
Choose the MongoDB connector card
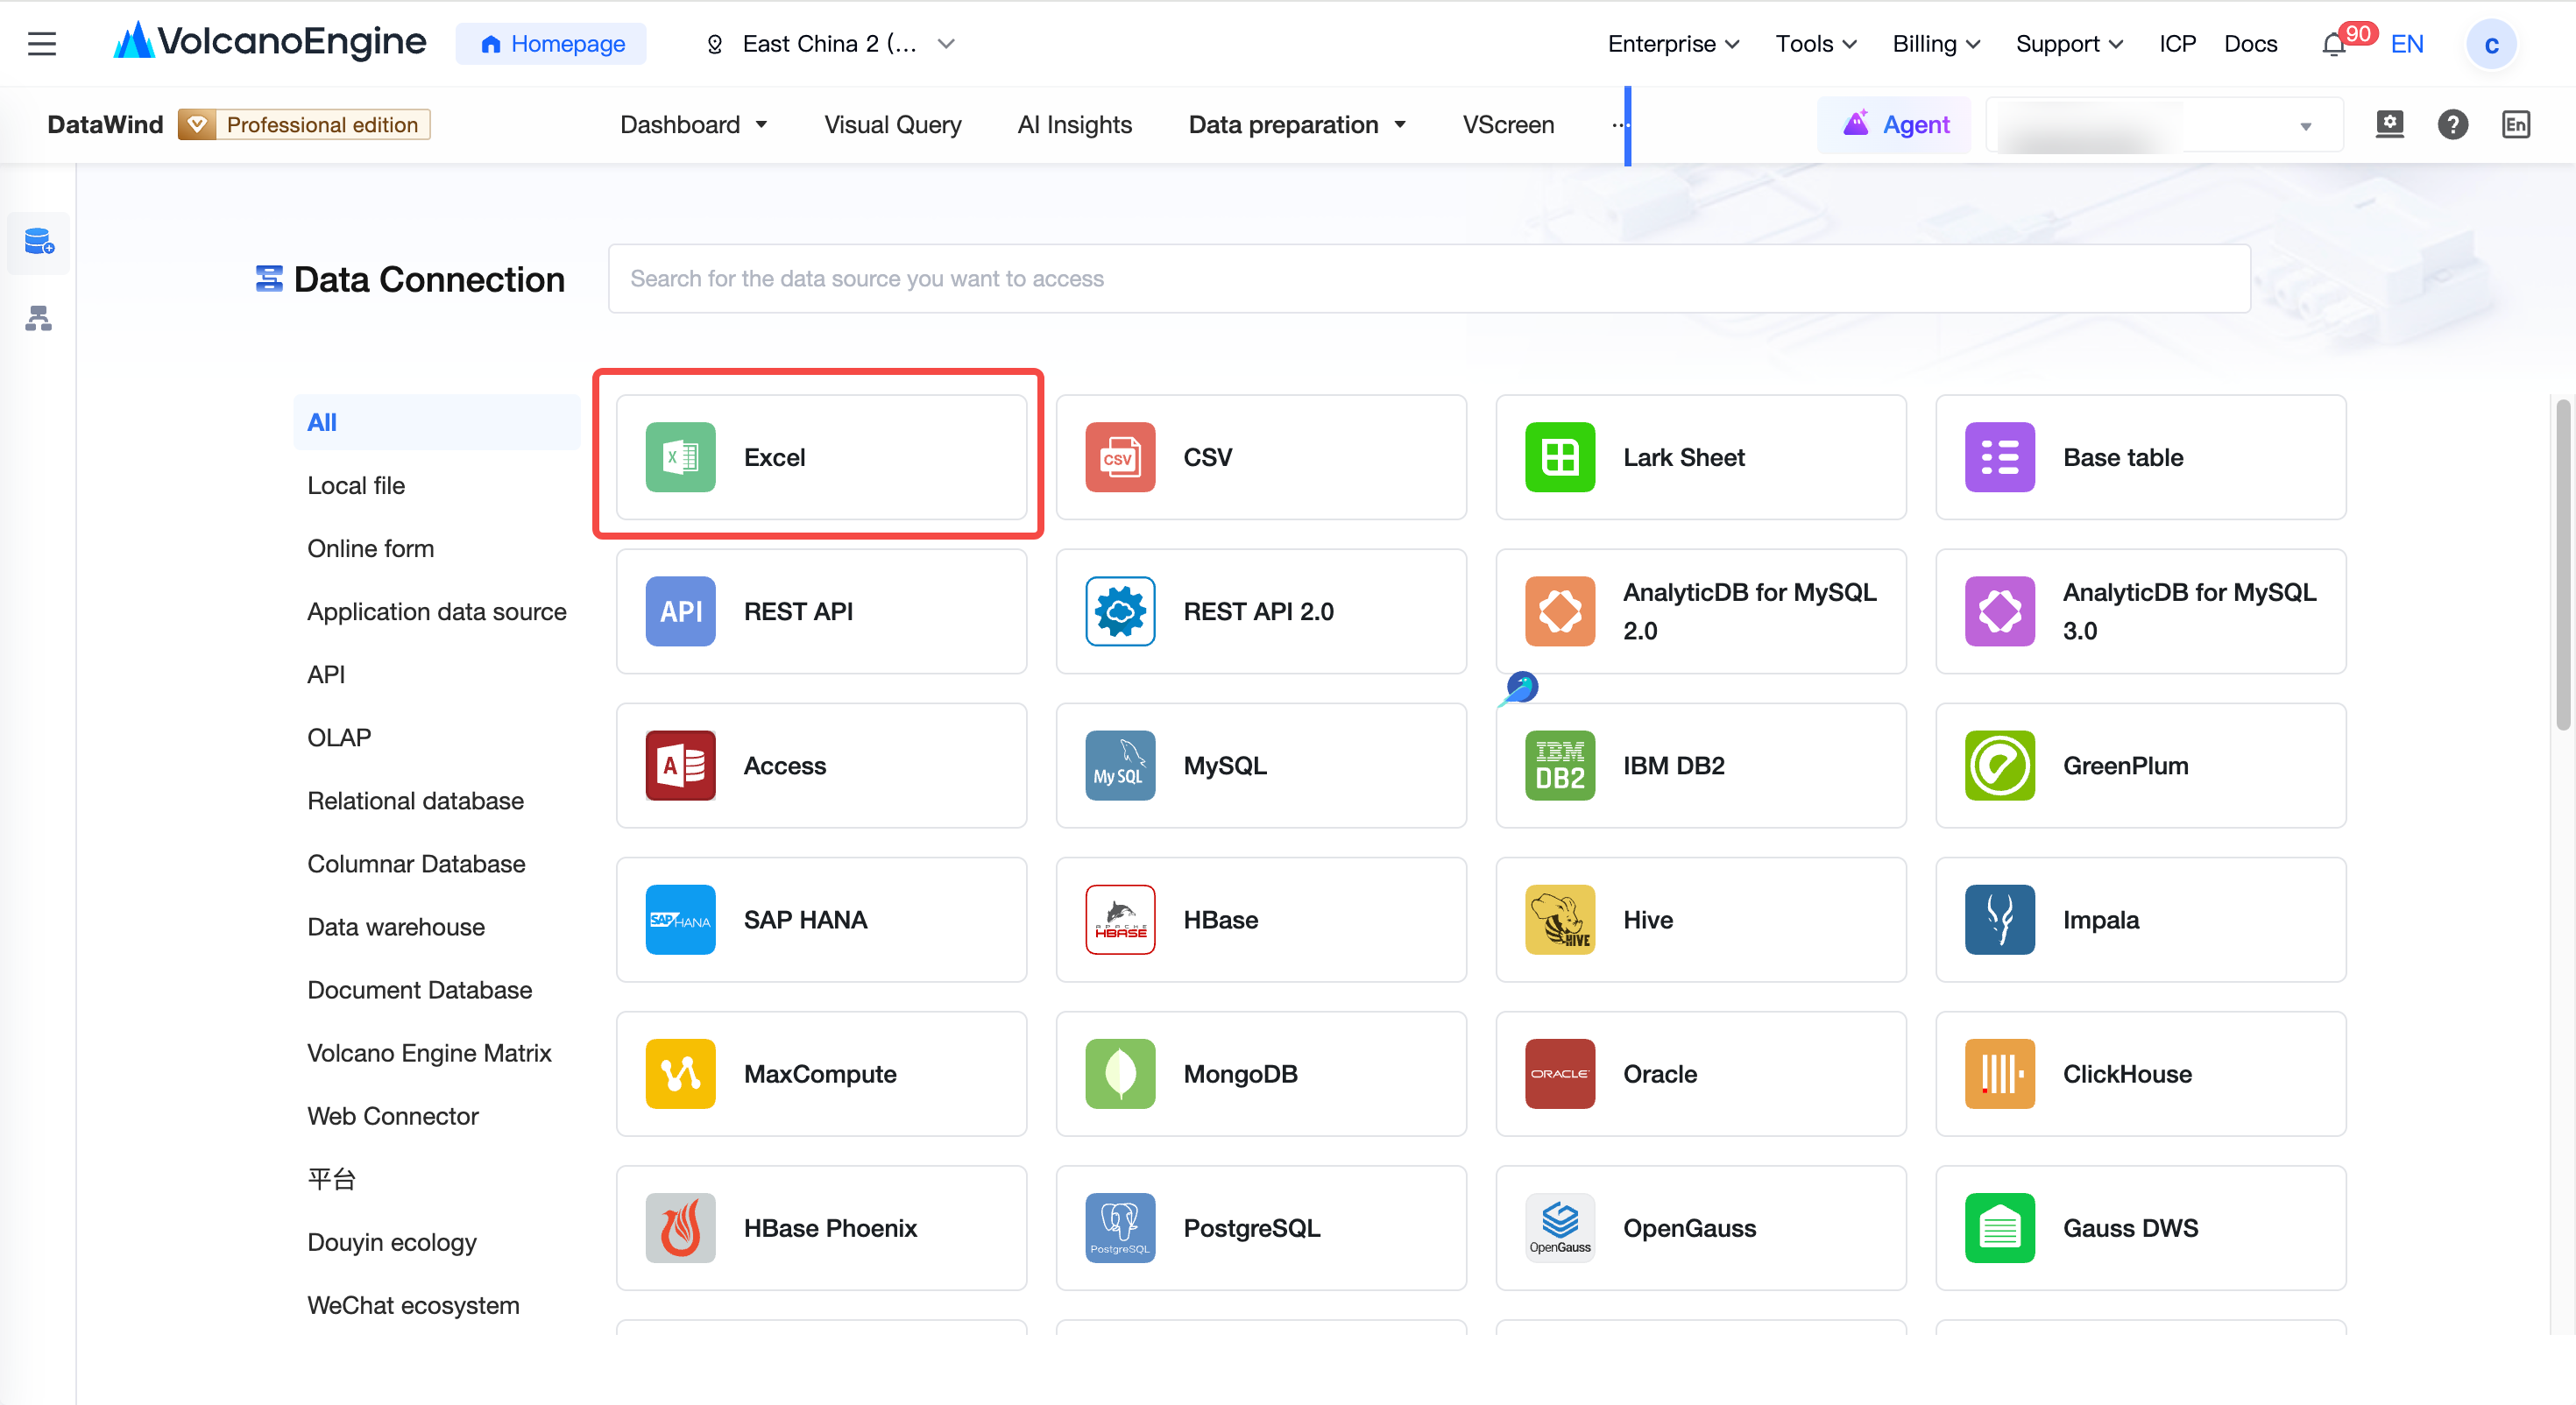[x=1261, y=1073]
